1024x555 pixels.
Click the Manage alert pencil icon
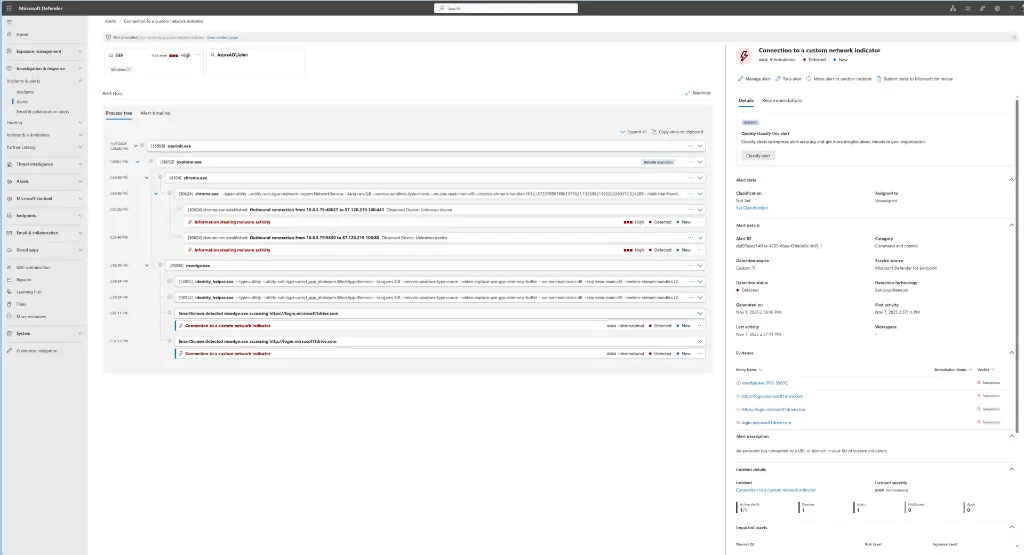click(x=741, y=78)
